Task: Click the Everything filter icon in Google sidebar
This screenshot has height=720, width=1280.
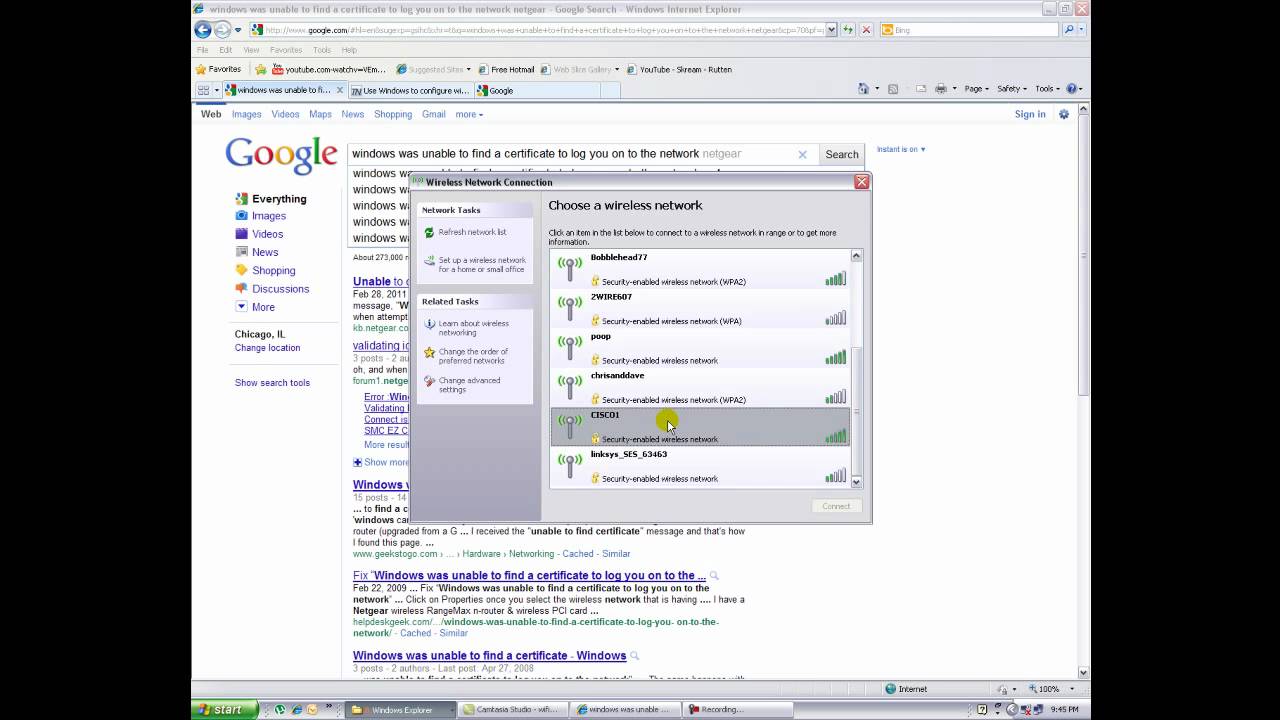Action: pyautogui.click(x=241, y=199)
